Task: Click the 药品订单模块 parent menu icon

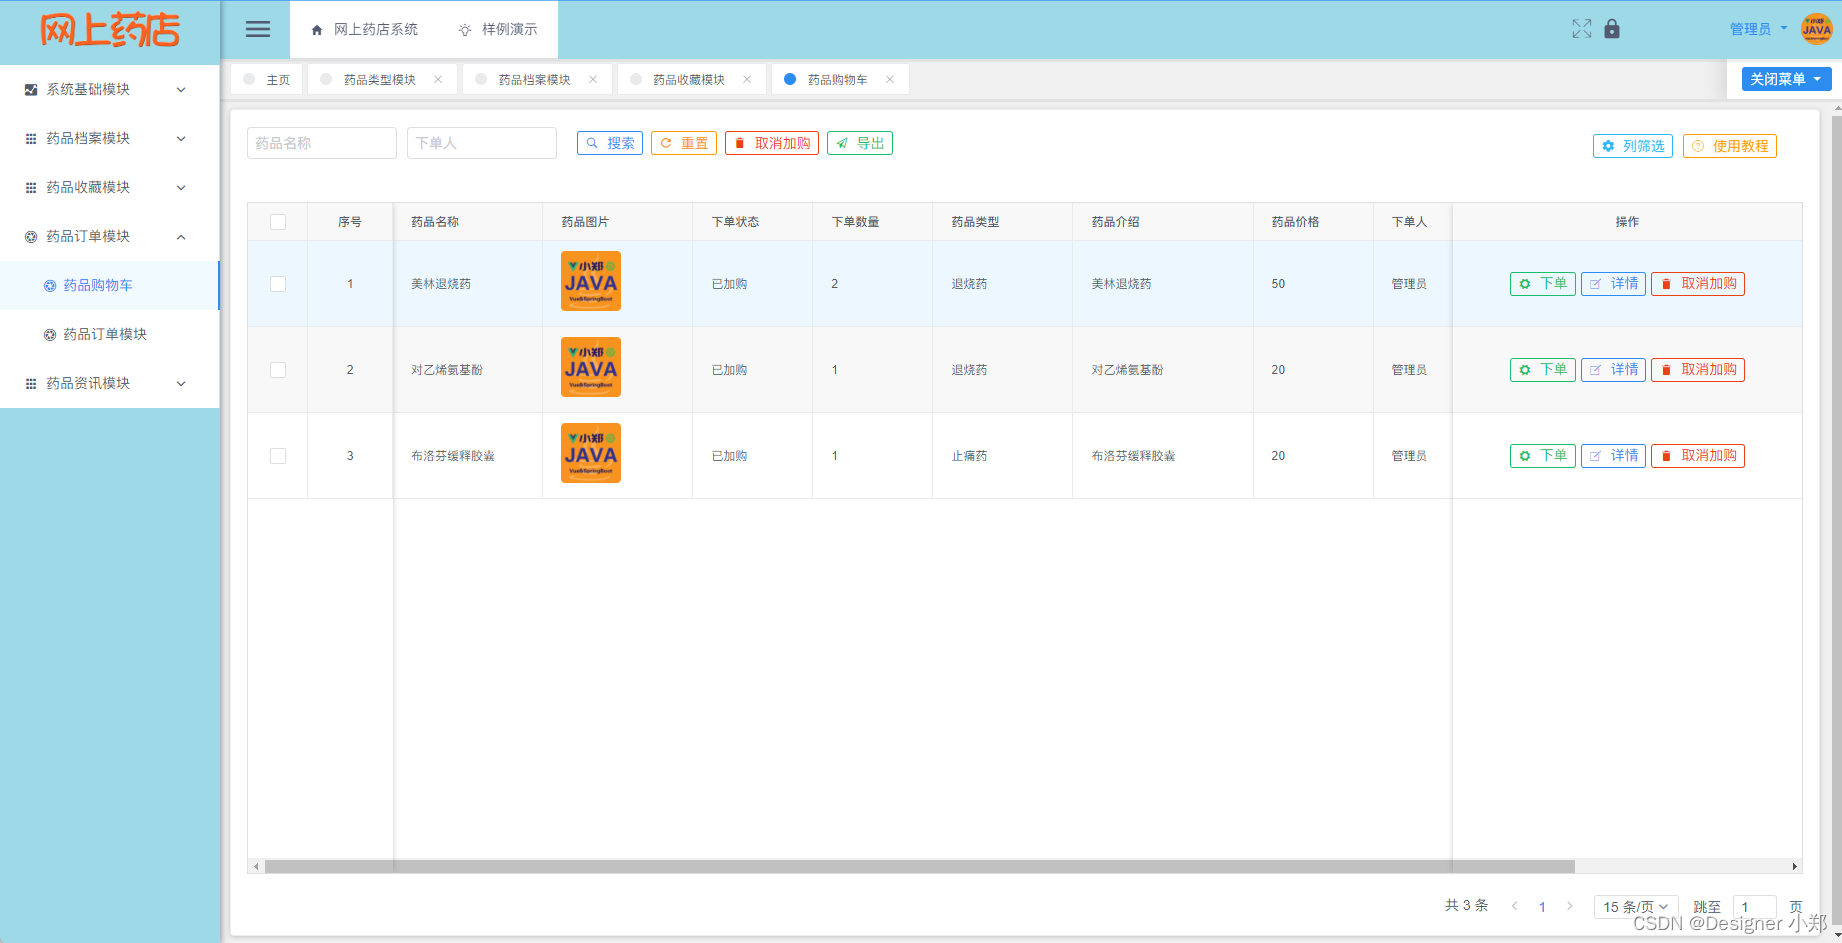Action: (x=31, y=237)
